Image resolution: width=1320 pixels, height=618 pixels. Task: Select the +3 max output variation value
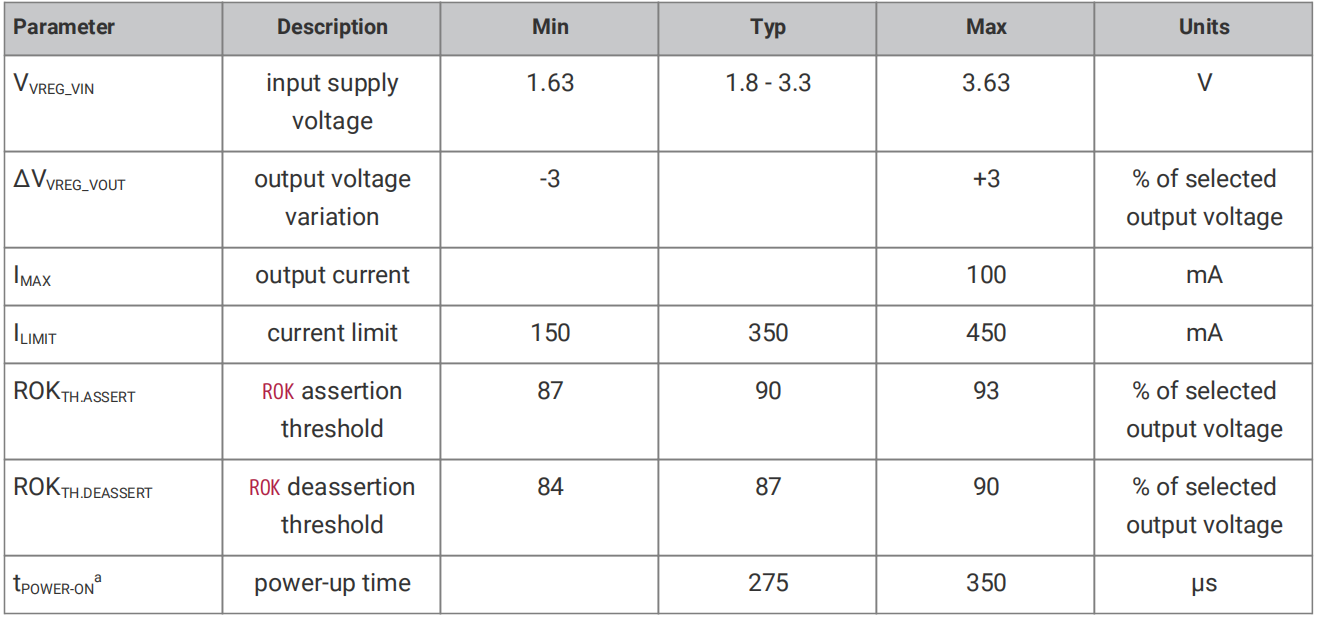[x=986, y=179]
